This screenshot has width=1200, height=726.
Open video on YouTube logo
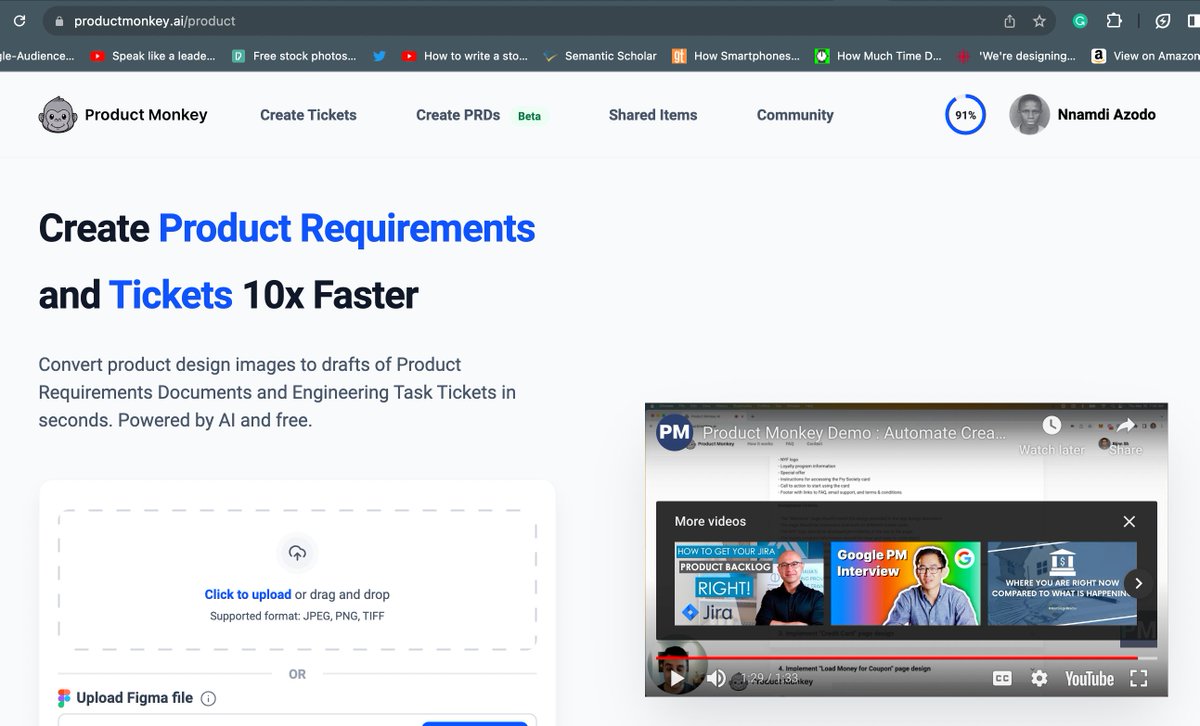coord(1089,678)
